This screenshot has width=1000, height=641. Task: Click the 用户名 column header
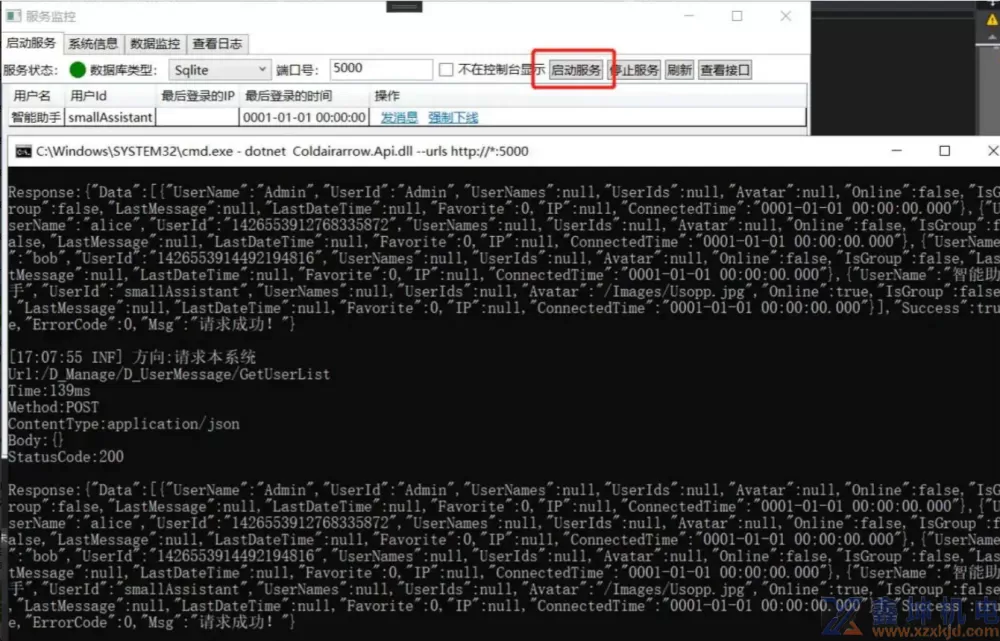(x=32, y=96)
